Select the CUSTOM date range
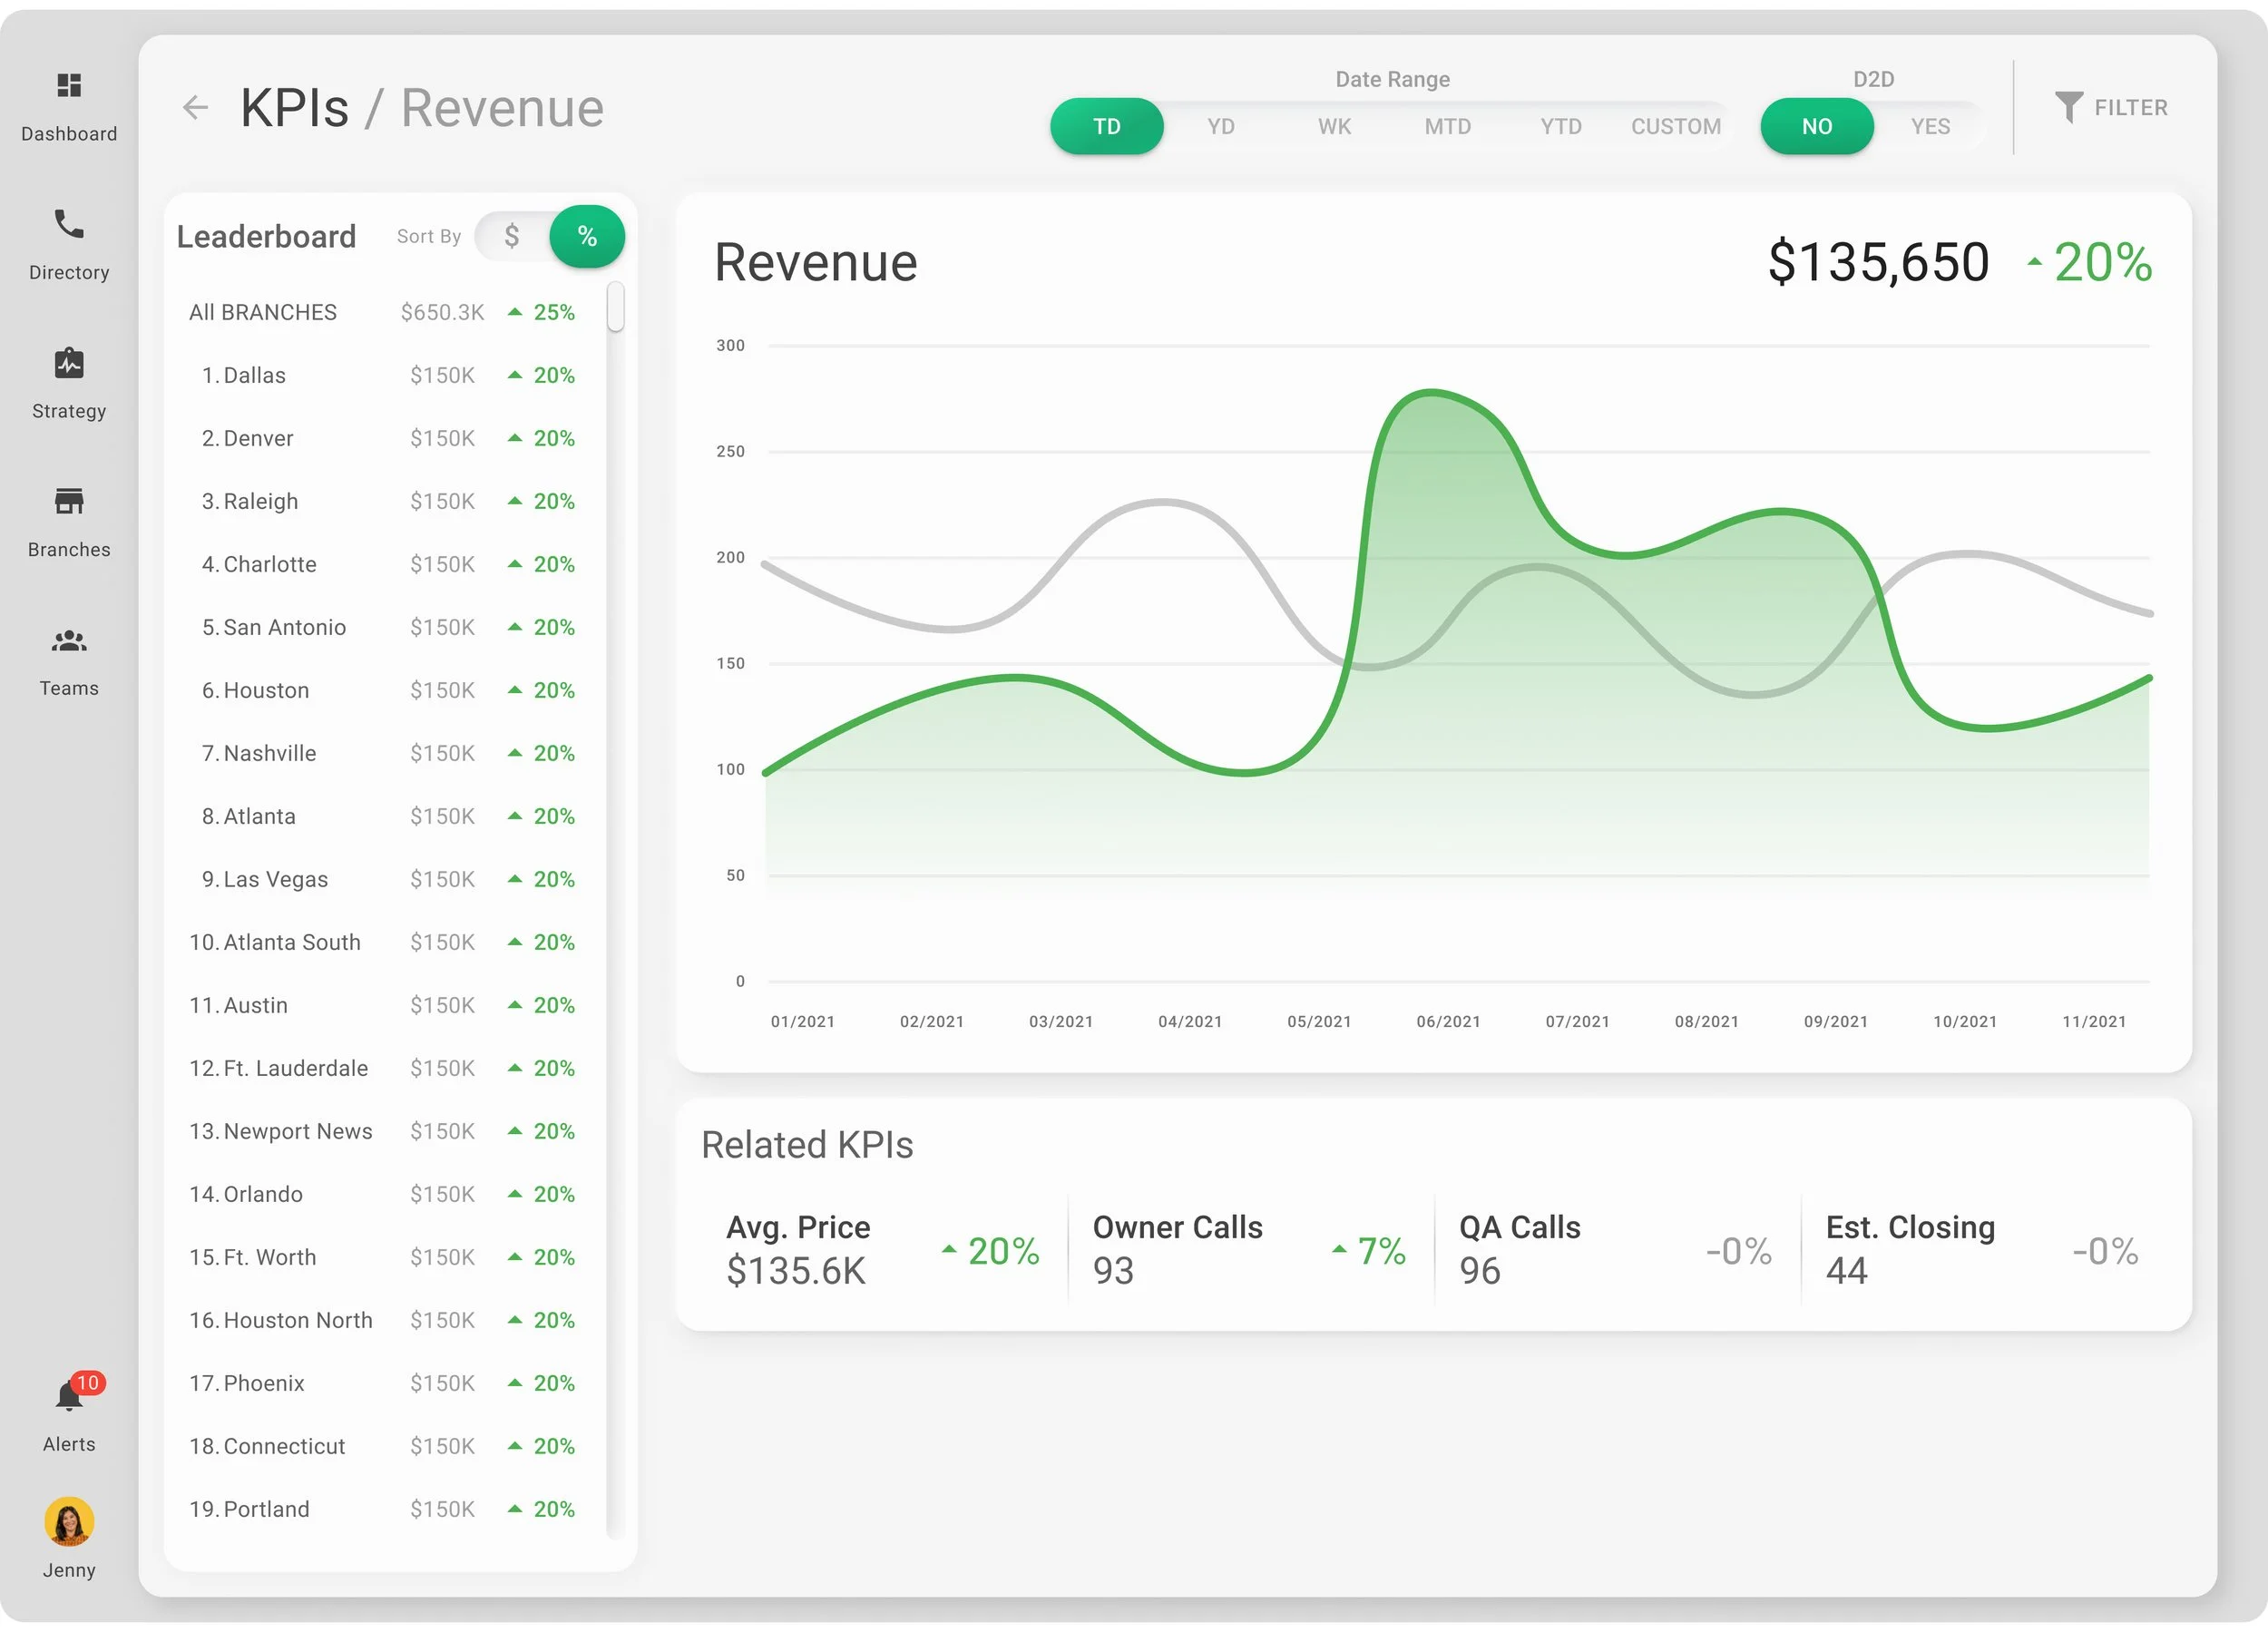Image resolution: width=2268 pixels, height=1632 pixels. click(x=1675, y=127)
